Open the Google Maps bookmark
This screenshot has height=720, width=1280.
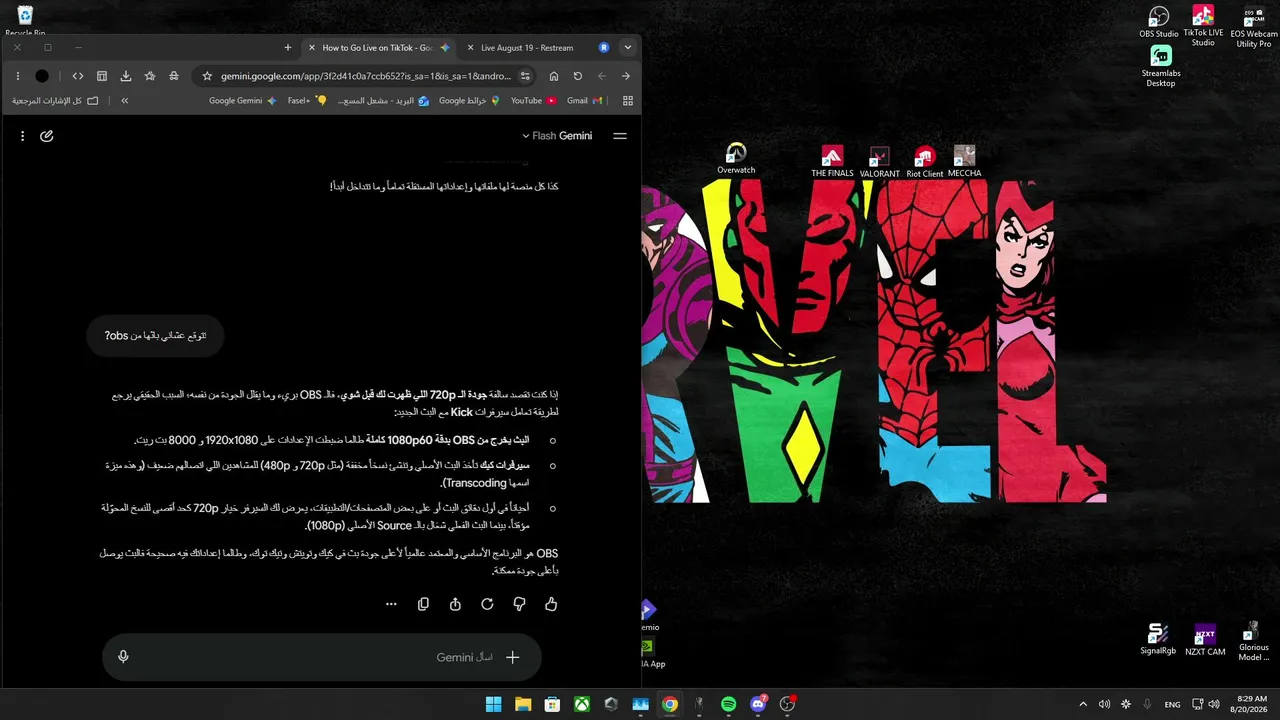pyautogui.click(x=469, y=100)
